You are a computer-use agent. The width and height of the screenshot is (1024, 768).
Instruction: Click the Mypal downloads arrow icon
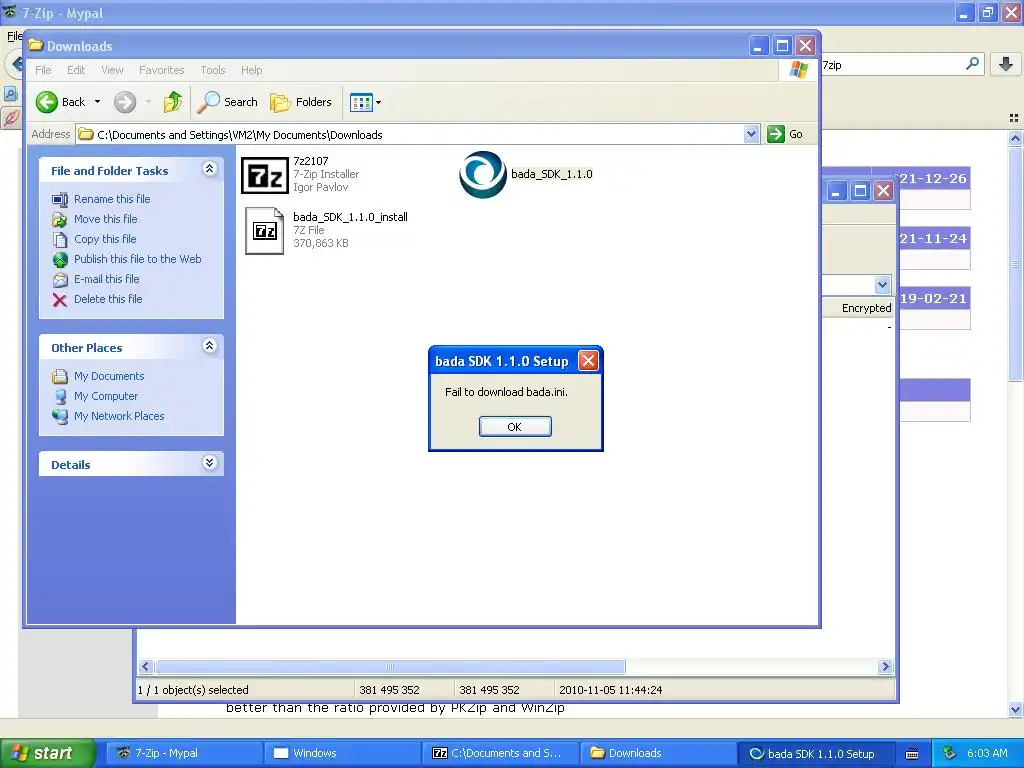pos(1006,63)
